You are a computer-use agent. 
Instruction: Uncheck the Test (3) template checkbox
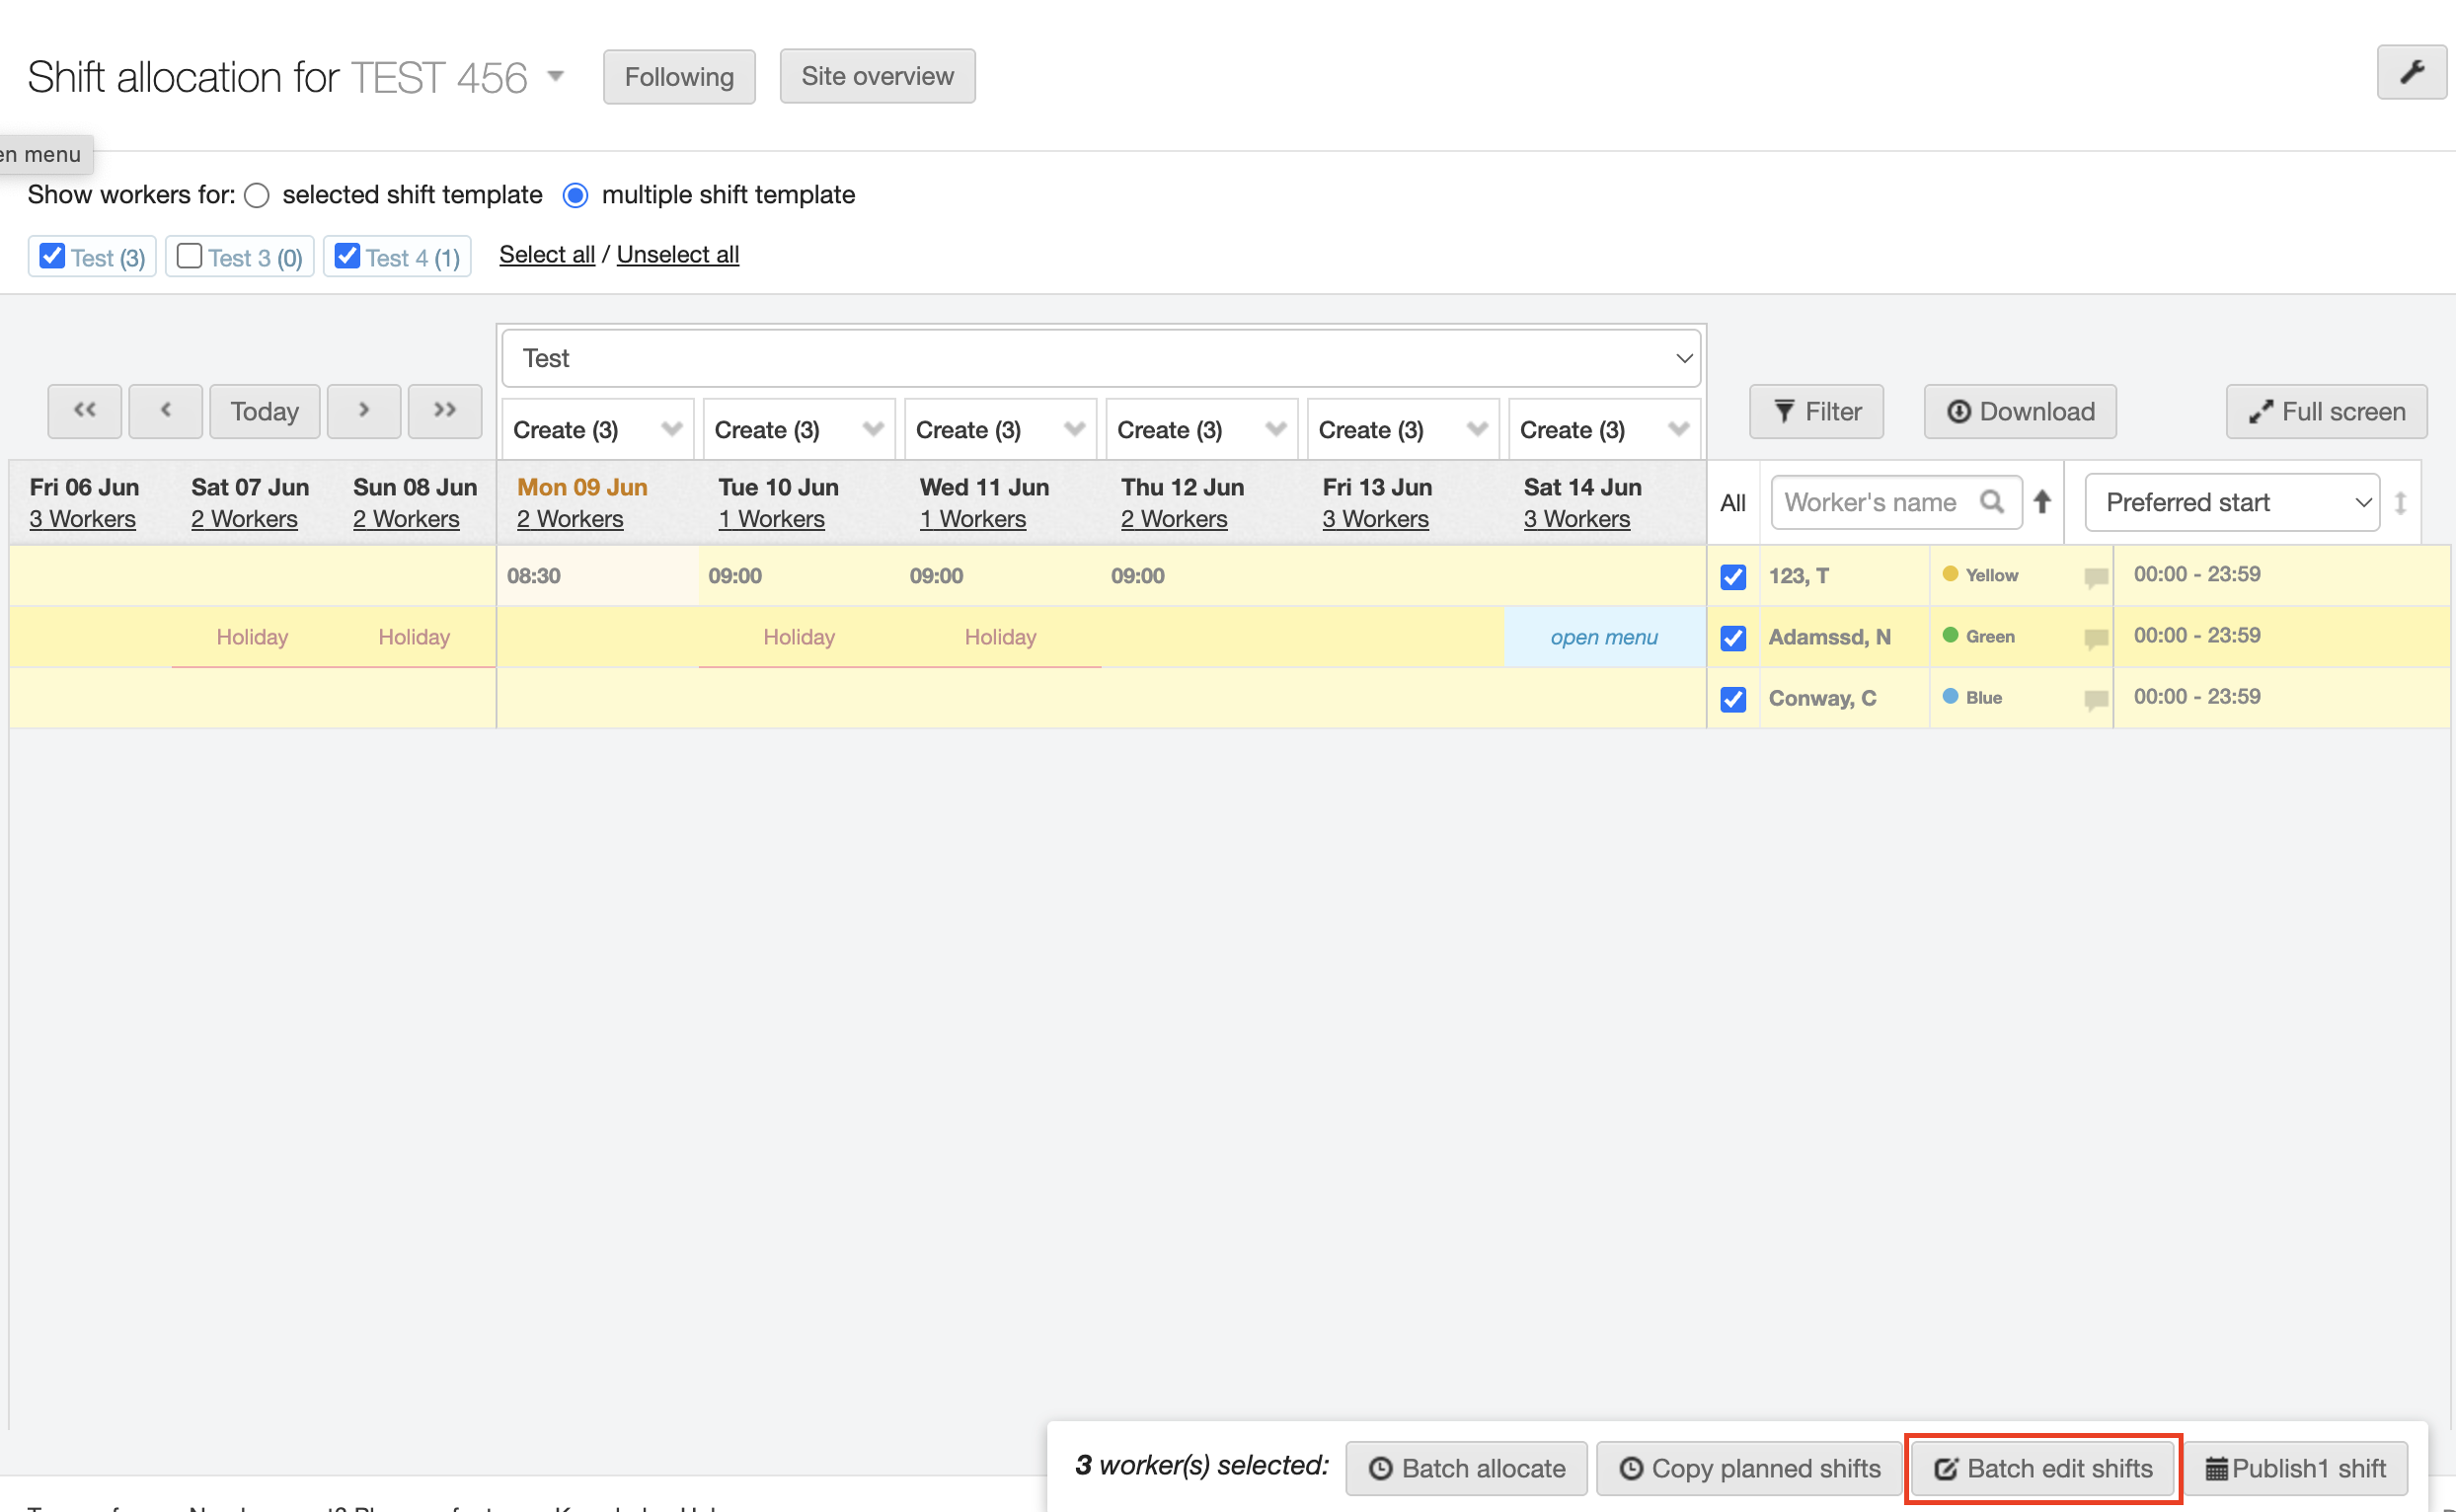click(52, 256)
